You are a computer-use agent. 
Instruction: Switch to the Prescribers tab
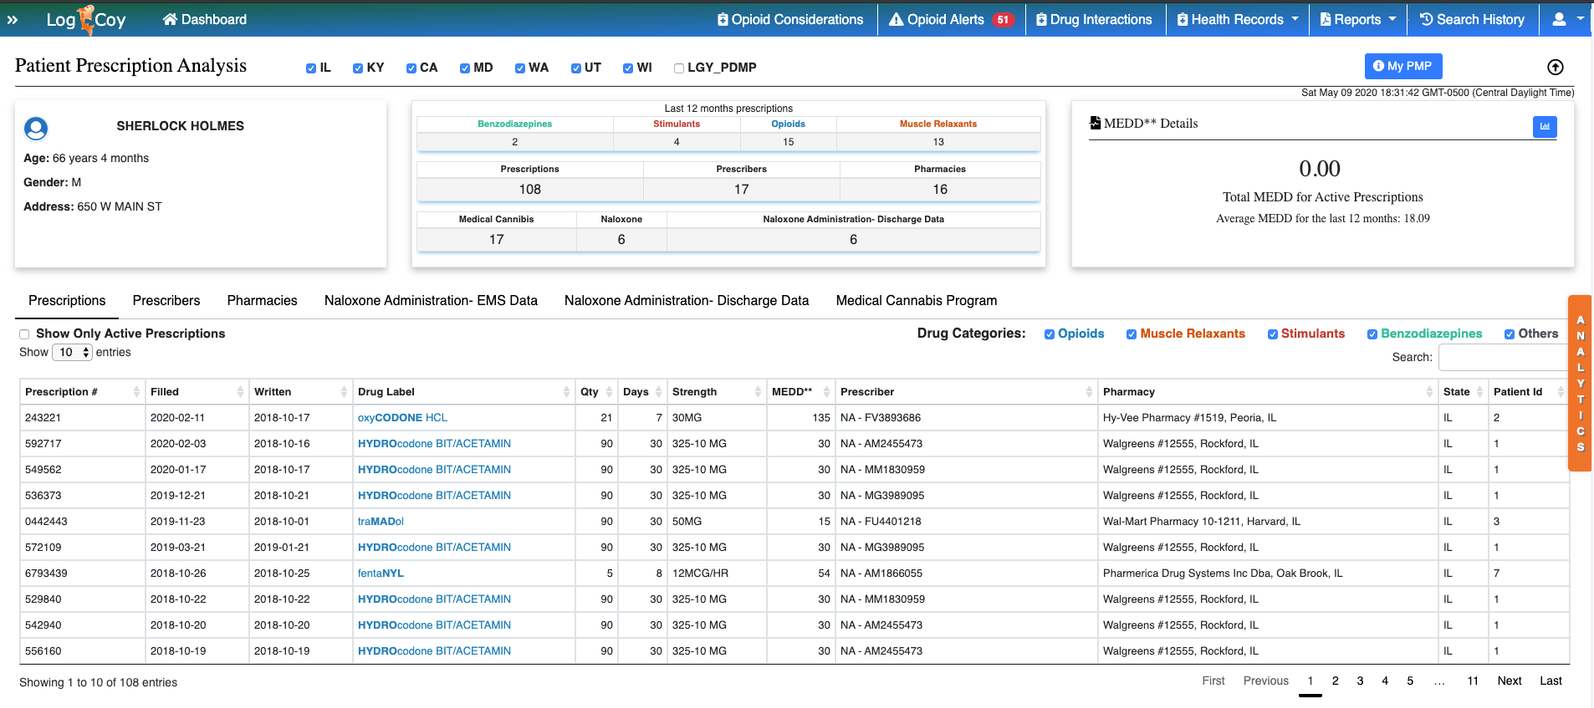166,300
